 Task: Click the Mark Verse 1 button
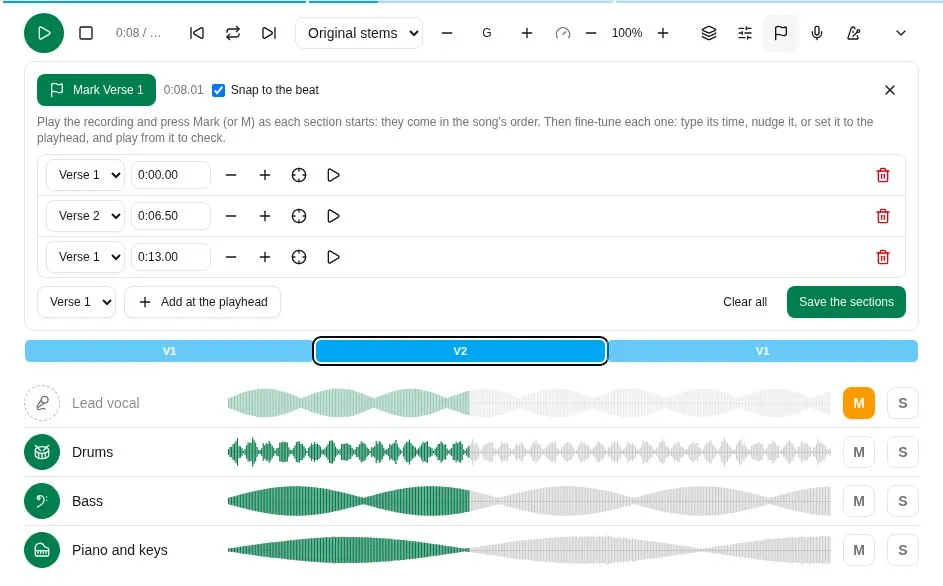click(96, 90)
